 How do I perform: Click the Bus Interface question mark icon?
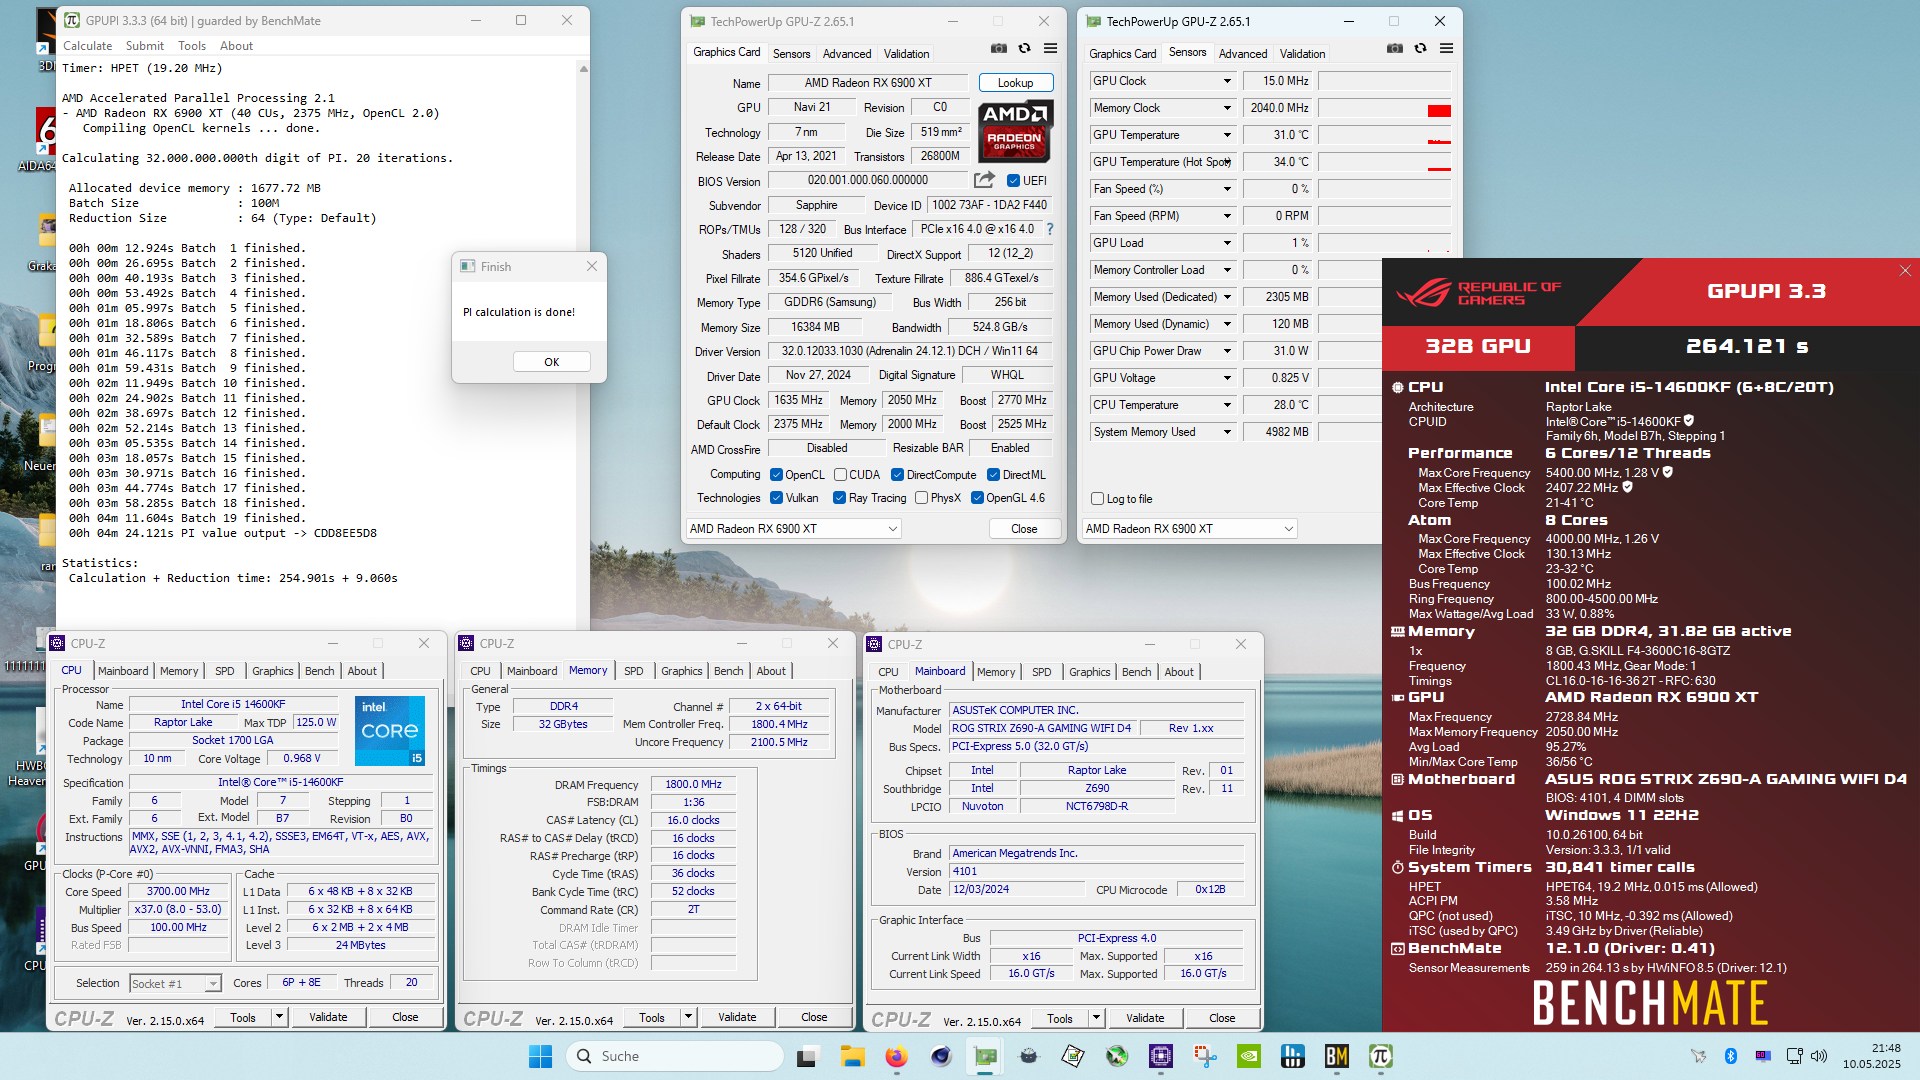(1050, 229)
